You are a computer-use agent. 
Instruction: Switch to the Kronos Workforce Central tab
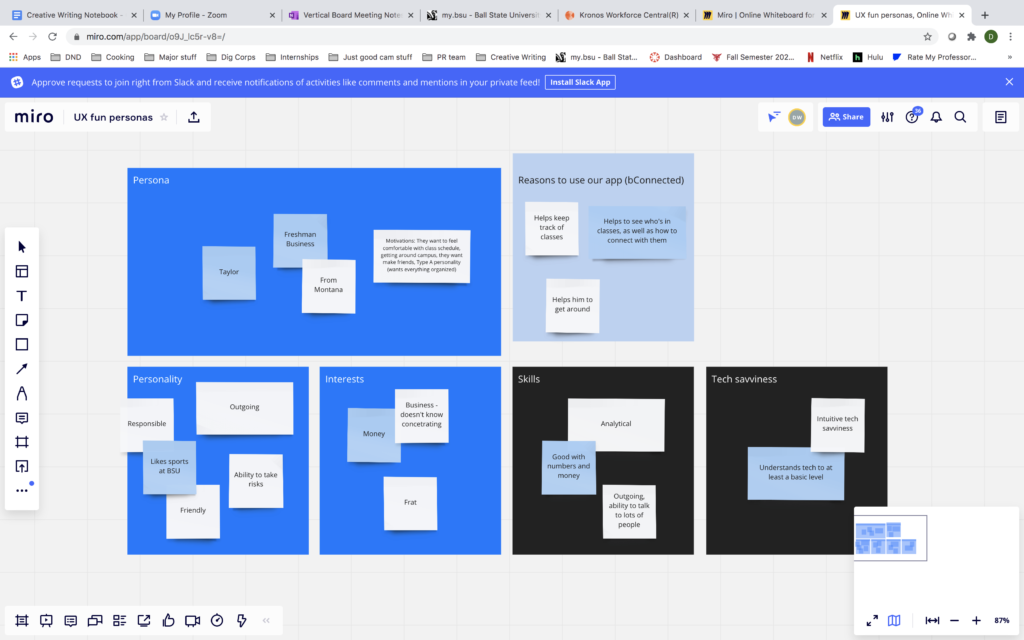pyautogui.click(x=623, y=15)
